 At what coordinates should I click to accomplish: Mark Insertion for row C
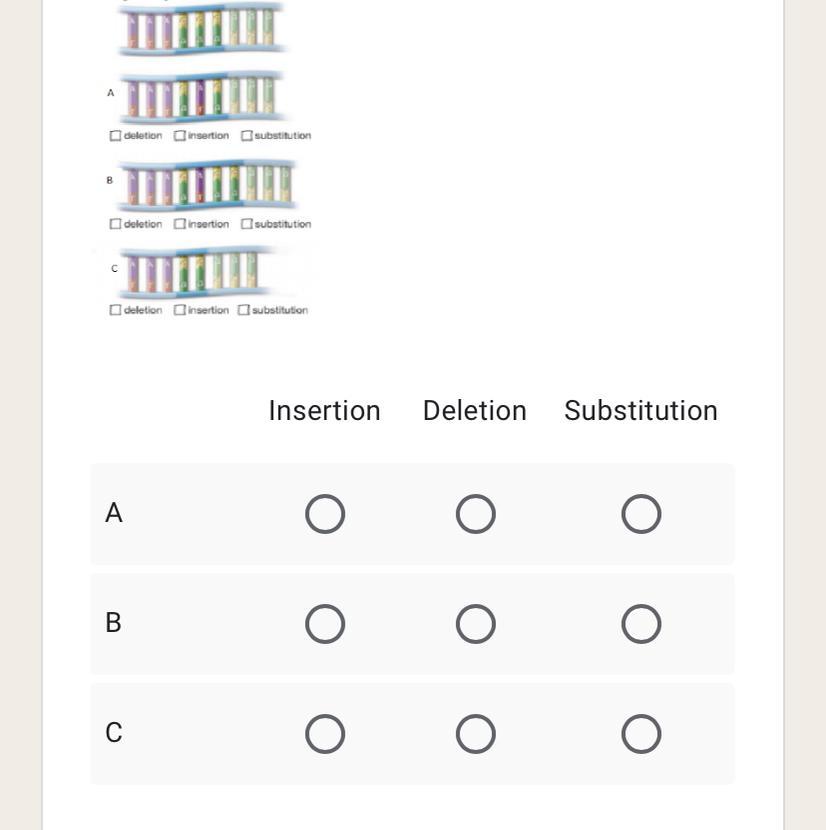(x=325, y=734)
